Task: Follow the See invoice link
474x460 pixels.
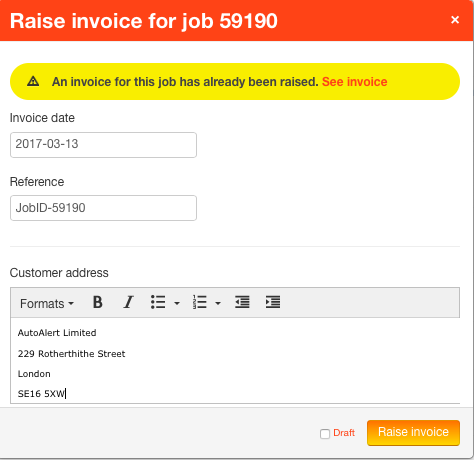Action: click(x=355, y=82)
